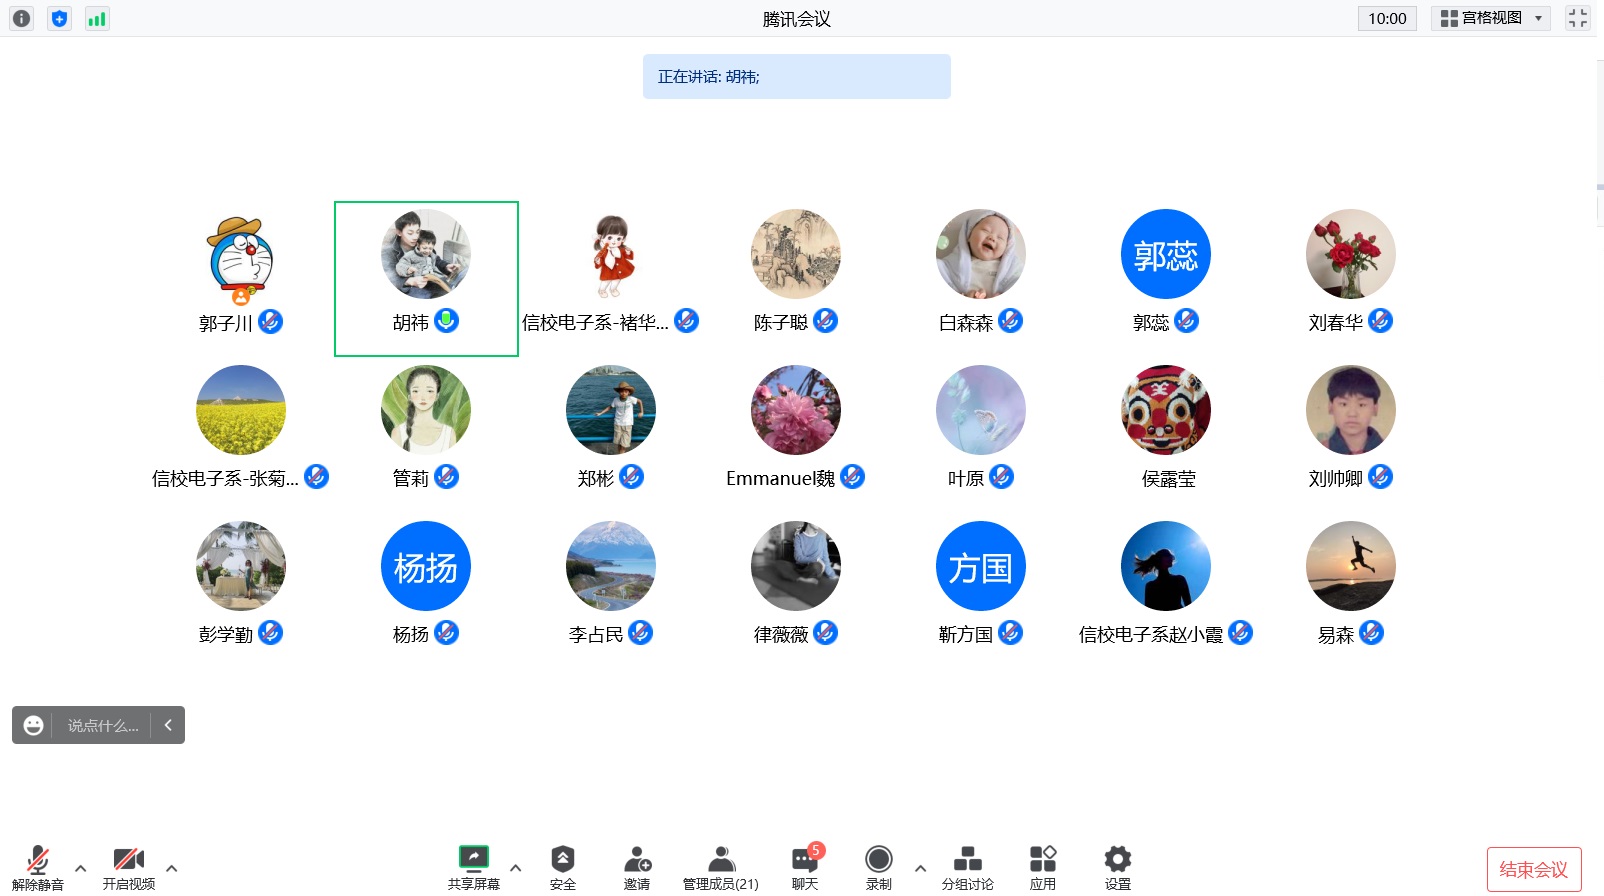Viewport: 1604px width, 896px height.
Task: Click the Invite (邀请) icon
Action: click(x=637, y=866)
